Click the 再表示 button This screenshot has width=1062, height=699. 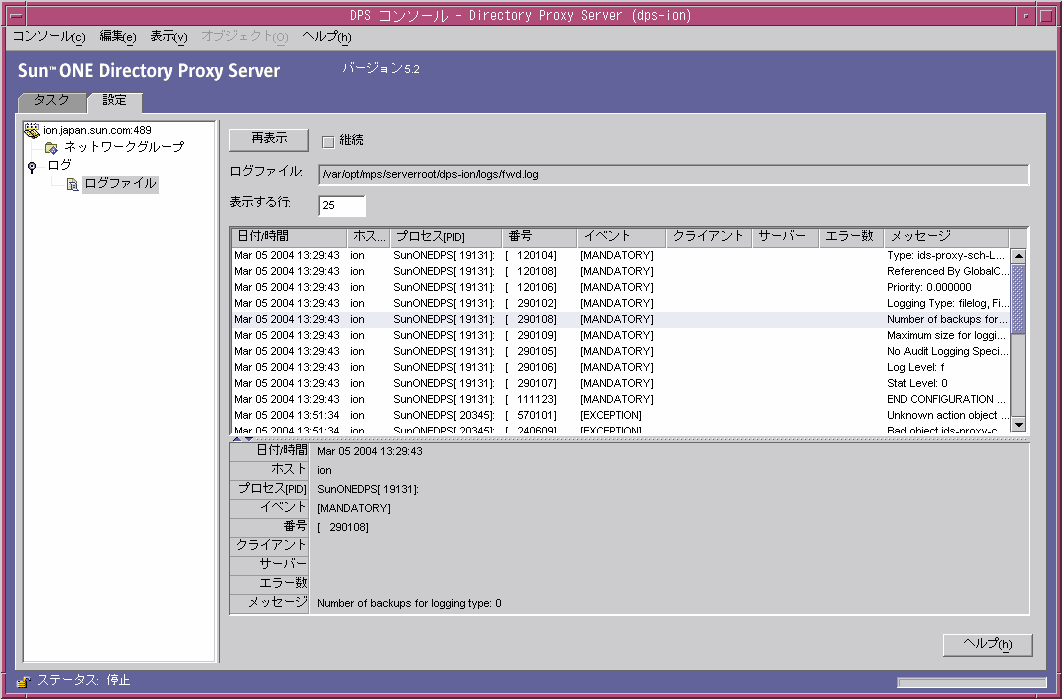coord(269,140)
